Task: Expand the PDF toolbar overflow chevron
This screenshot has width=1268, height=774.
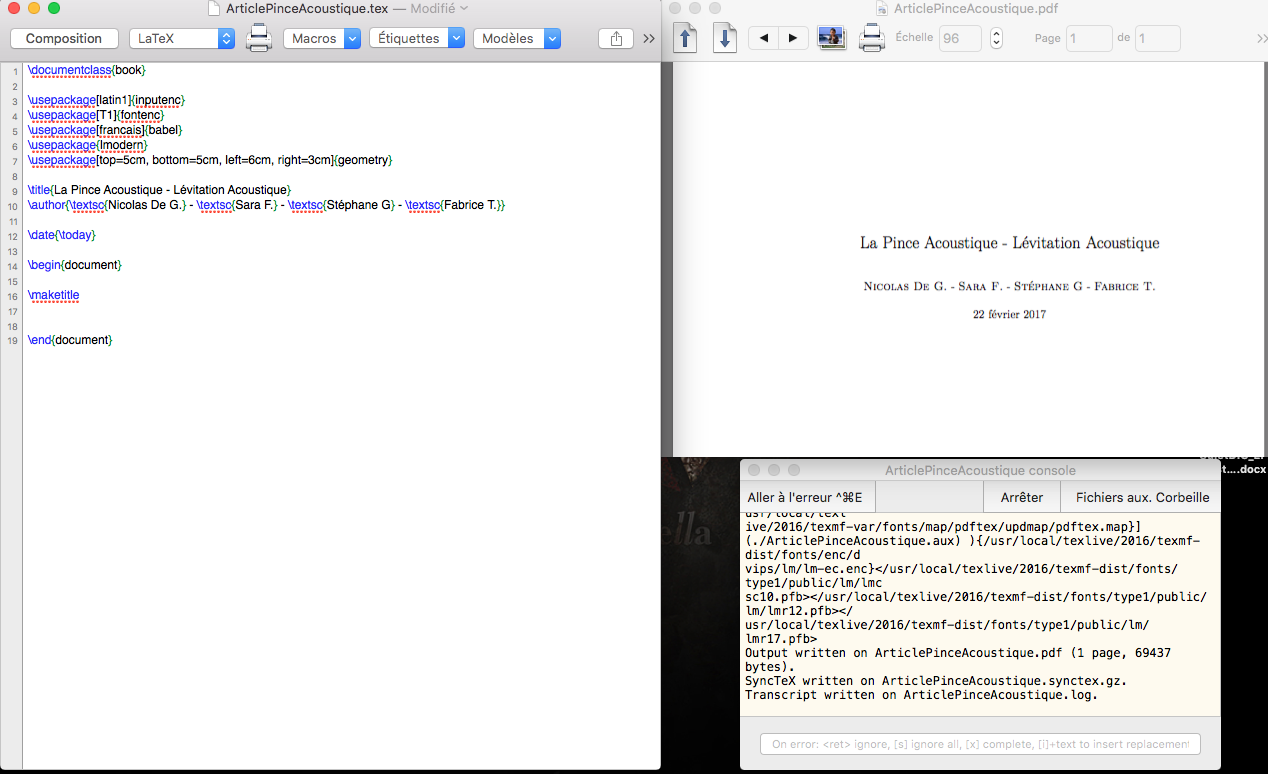Action: [x=1261, y=39]
